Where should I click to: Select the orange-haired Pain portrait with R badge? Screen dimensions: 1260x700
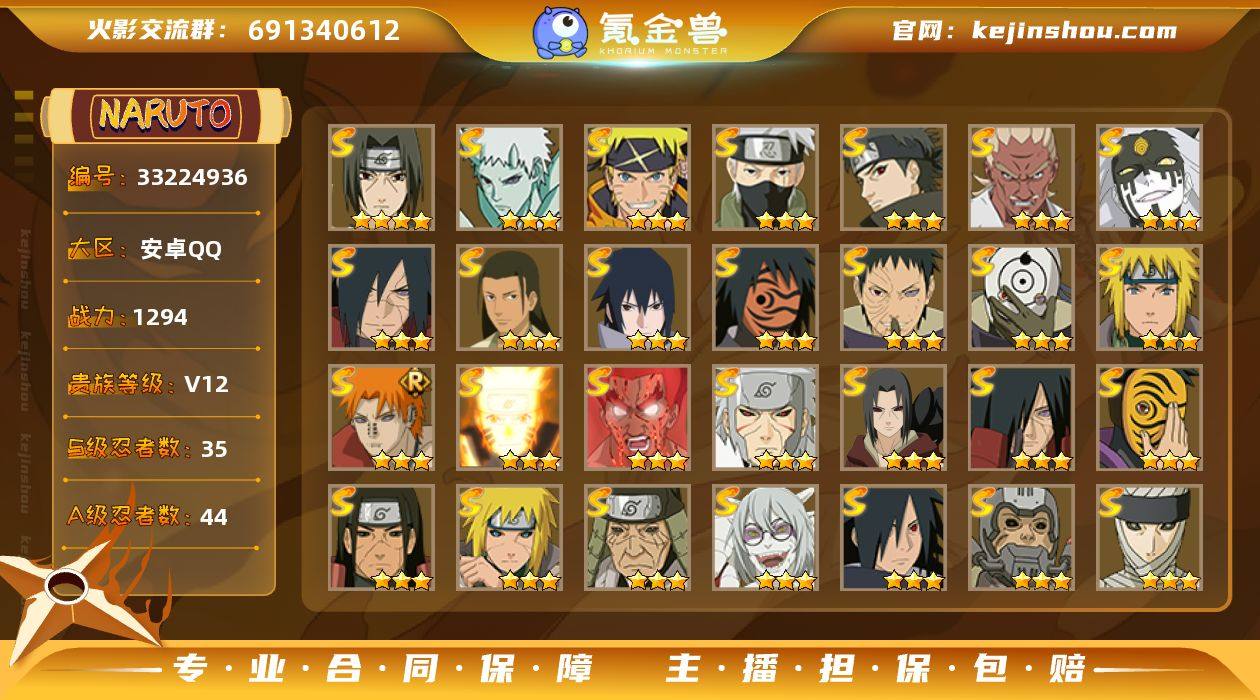[x=381, y=418]
